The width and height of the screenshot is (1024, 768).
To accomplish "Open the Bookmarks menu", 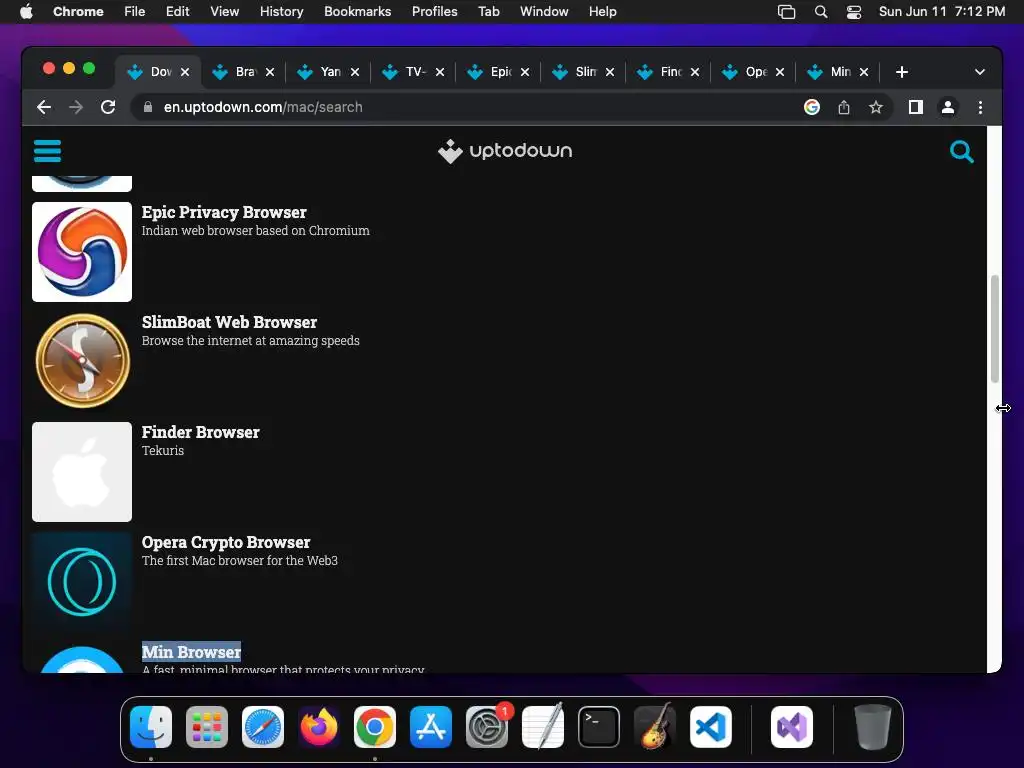I will pos(357,12).
